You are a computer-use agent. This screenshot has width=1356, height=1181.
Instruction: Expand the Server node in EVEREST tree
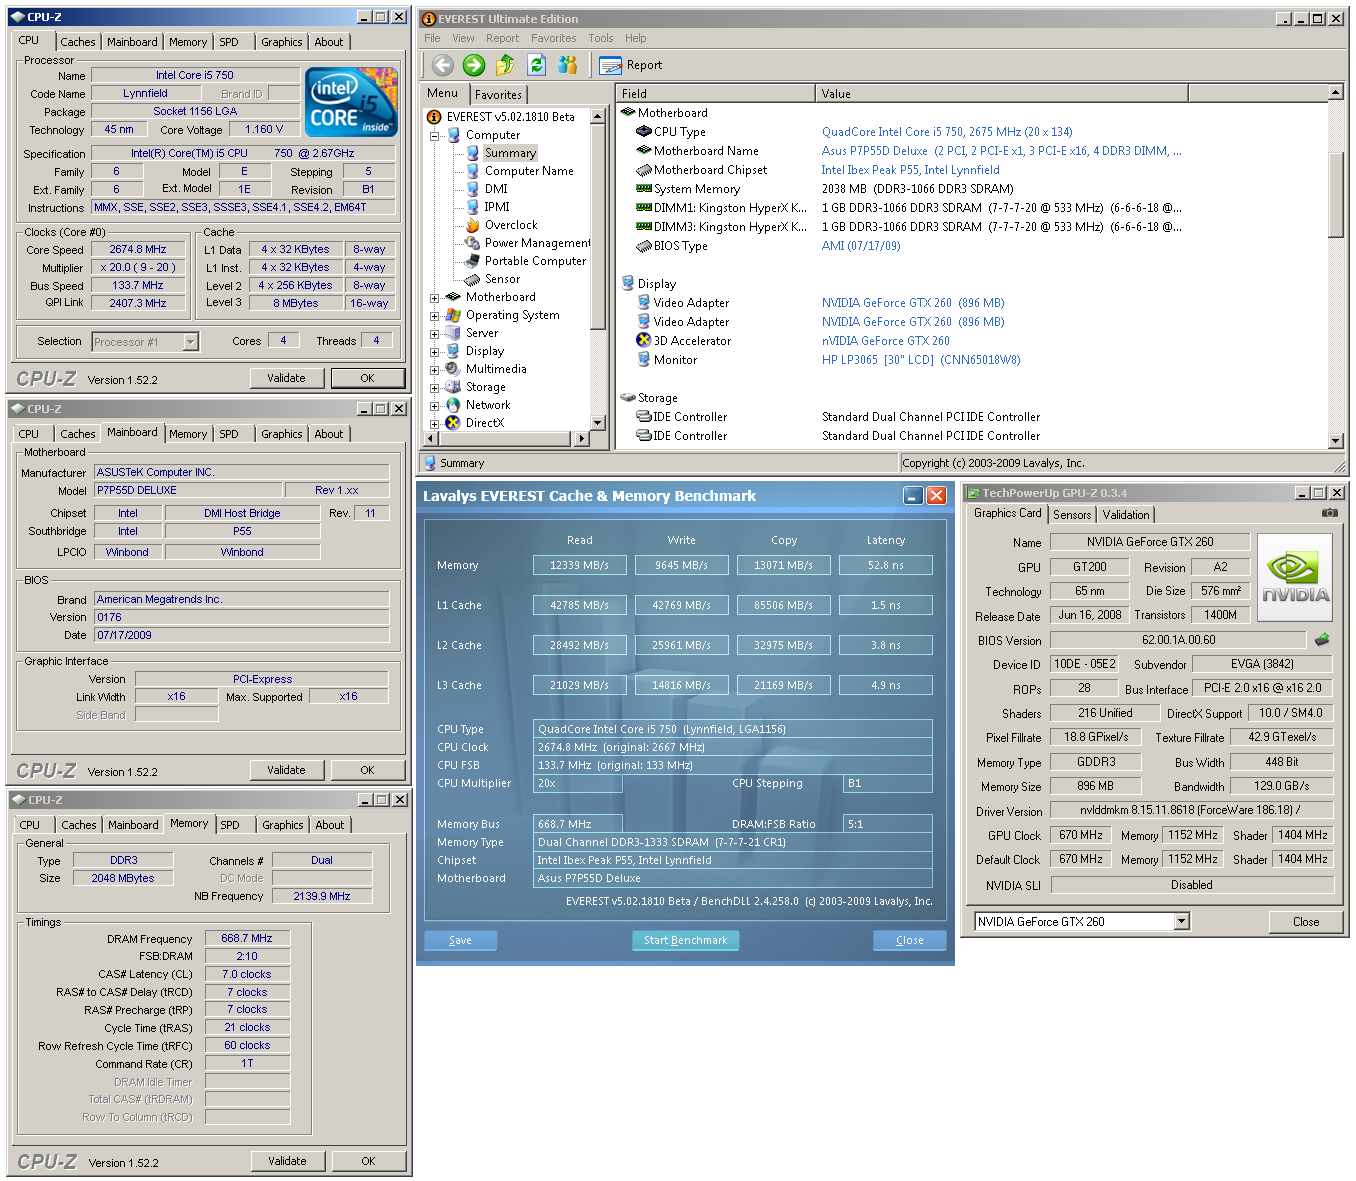coord(435,334)
